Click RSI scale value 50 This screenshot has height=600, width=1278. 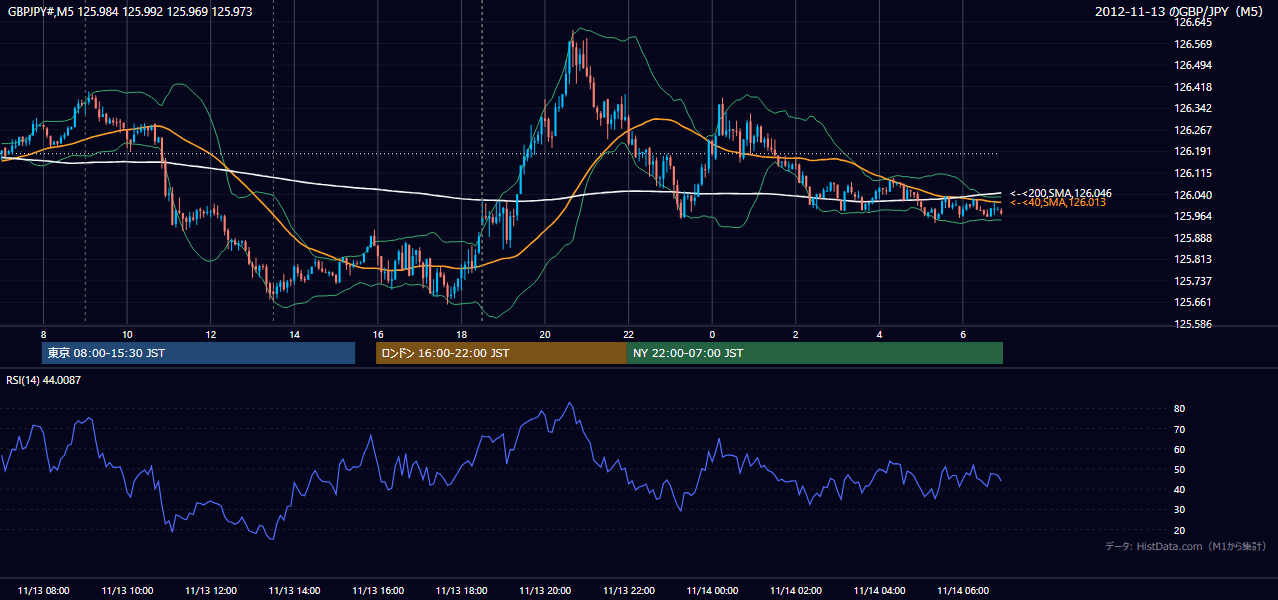click(1179, 469)
